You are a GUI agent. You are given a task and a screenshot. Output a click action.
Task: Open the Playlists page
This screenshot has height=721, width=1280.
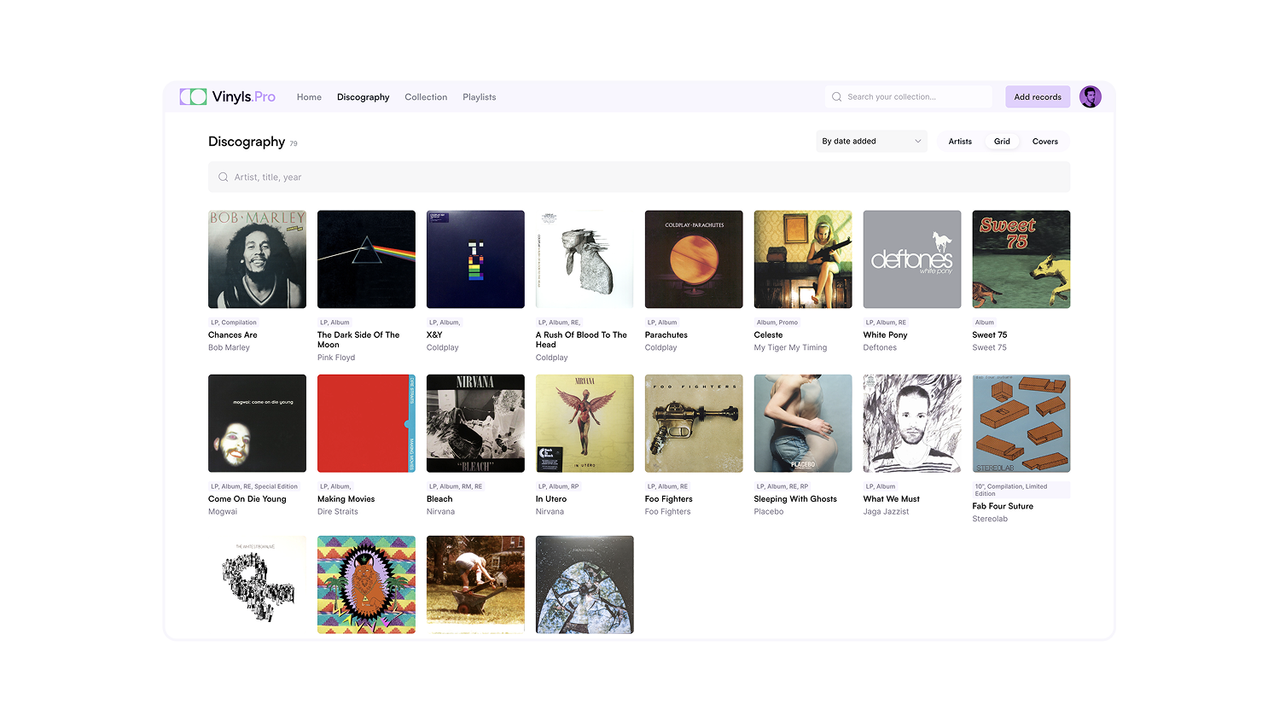tap(479, 97)
